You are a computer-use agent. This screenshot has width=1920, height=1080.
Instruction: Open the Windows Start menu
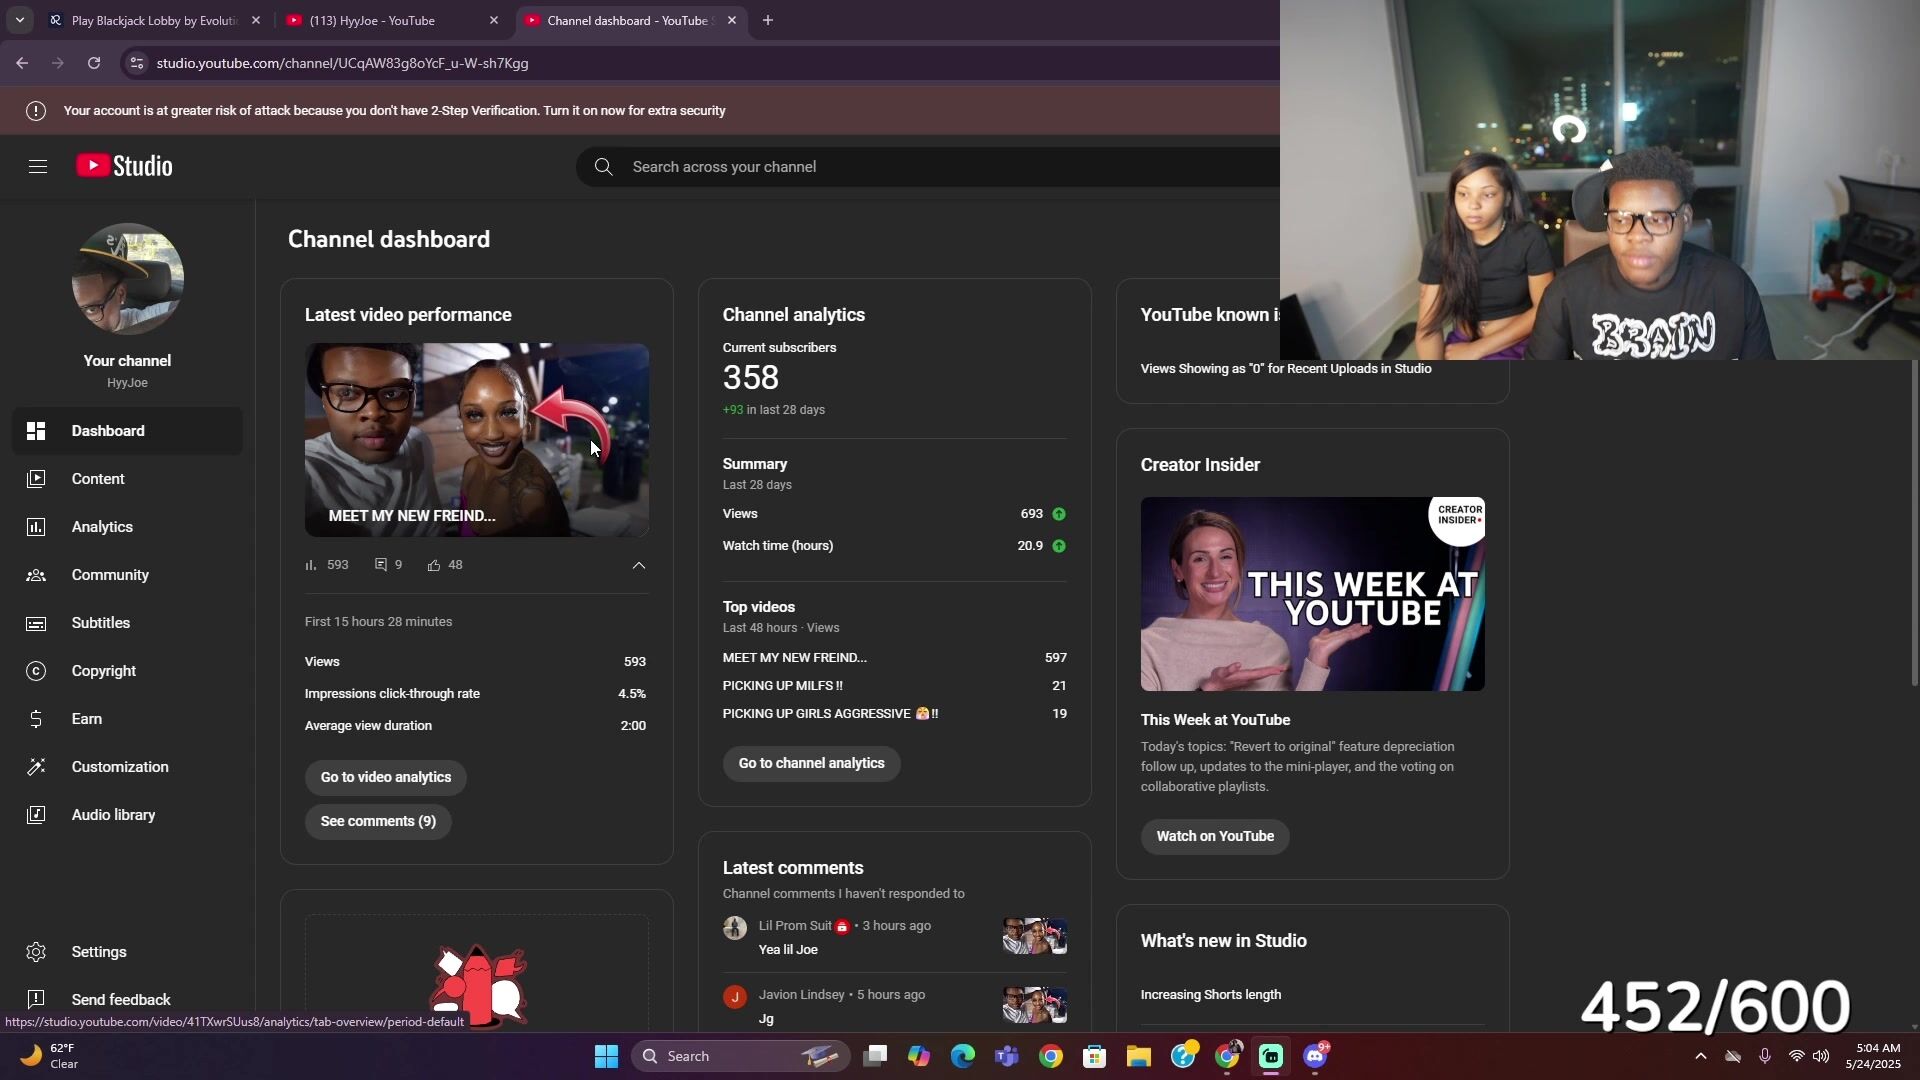point(606,1056)
